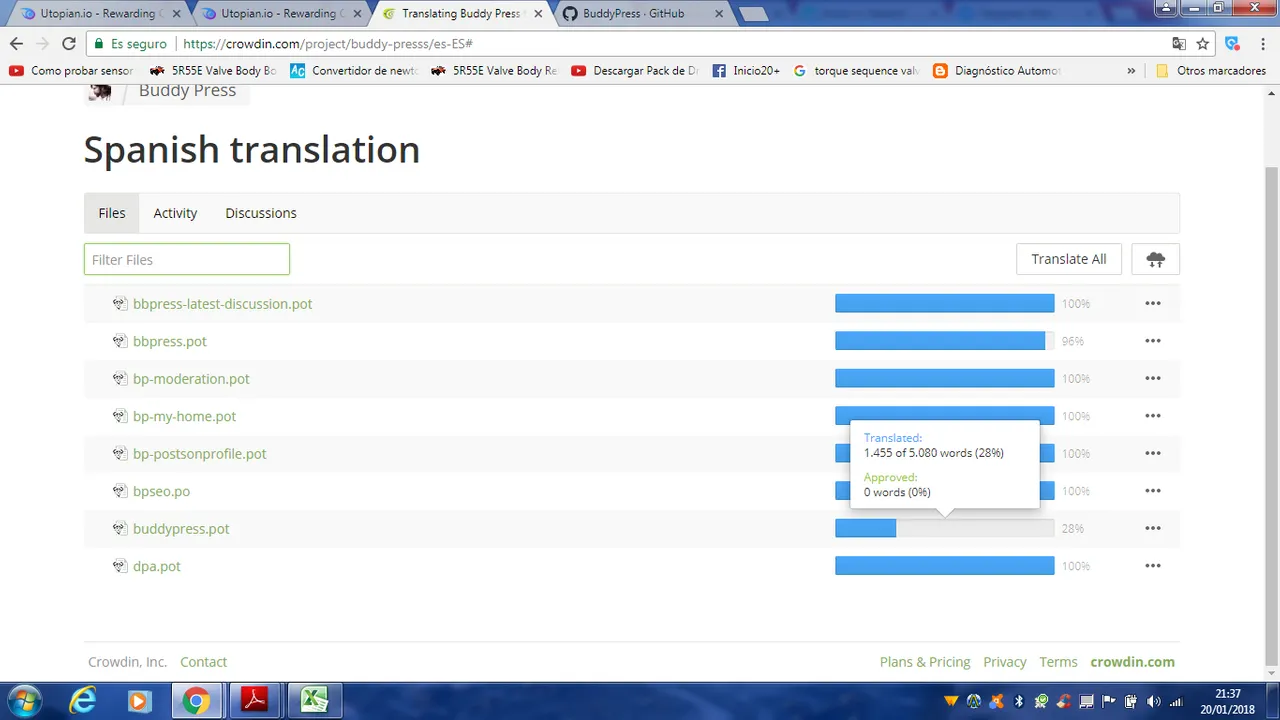This screenshot has width=1280, height=720.
Task: Open Plans & Pricing footer link
Action: point(925,662)
